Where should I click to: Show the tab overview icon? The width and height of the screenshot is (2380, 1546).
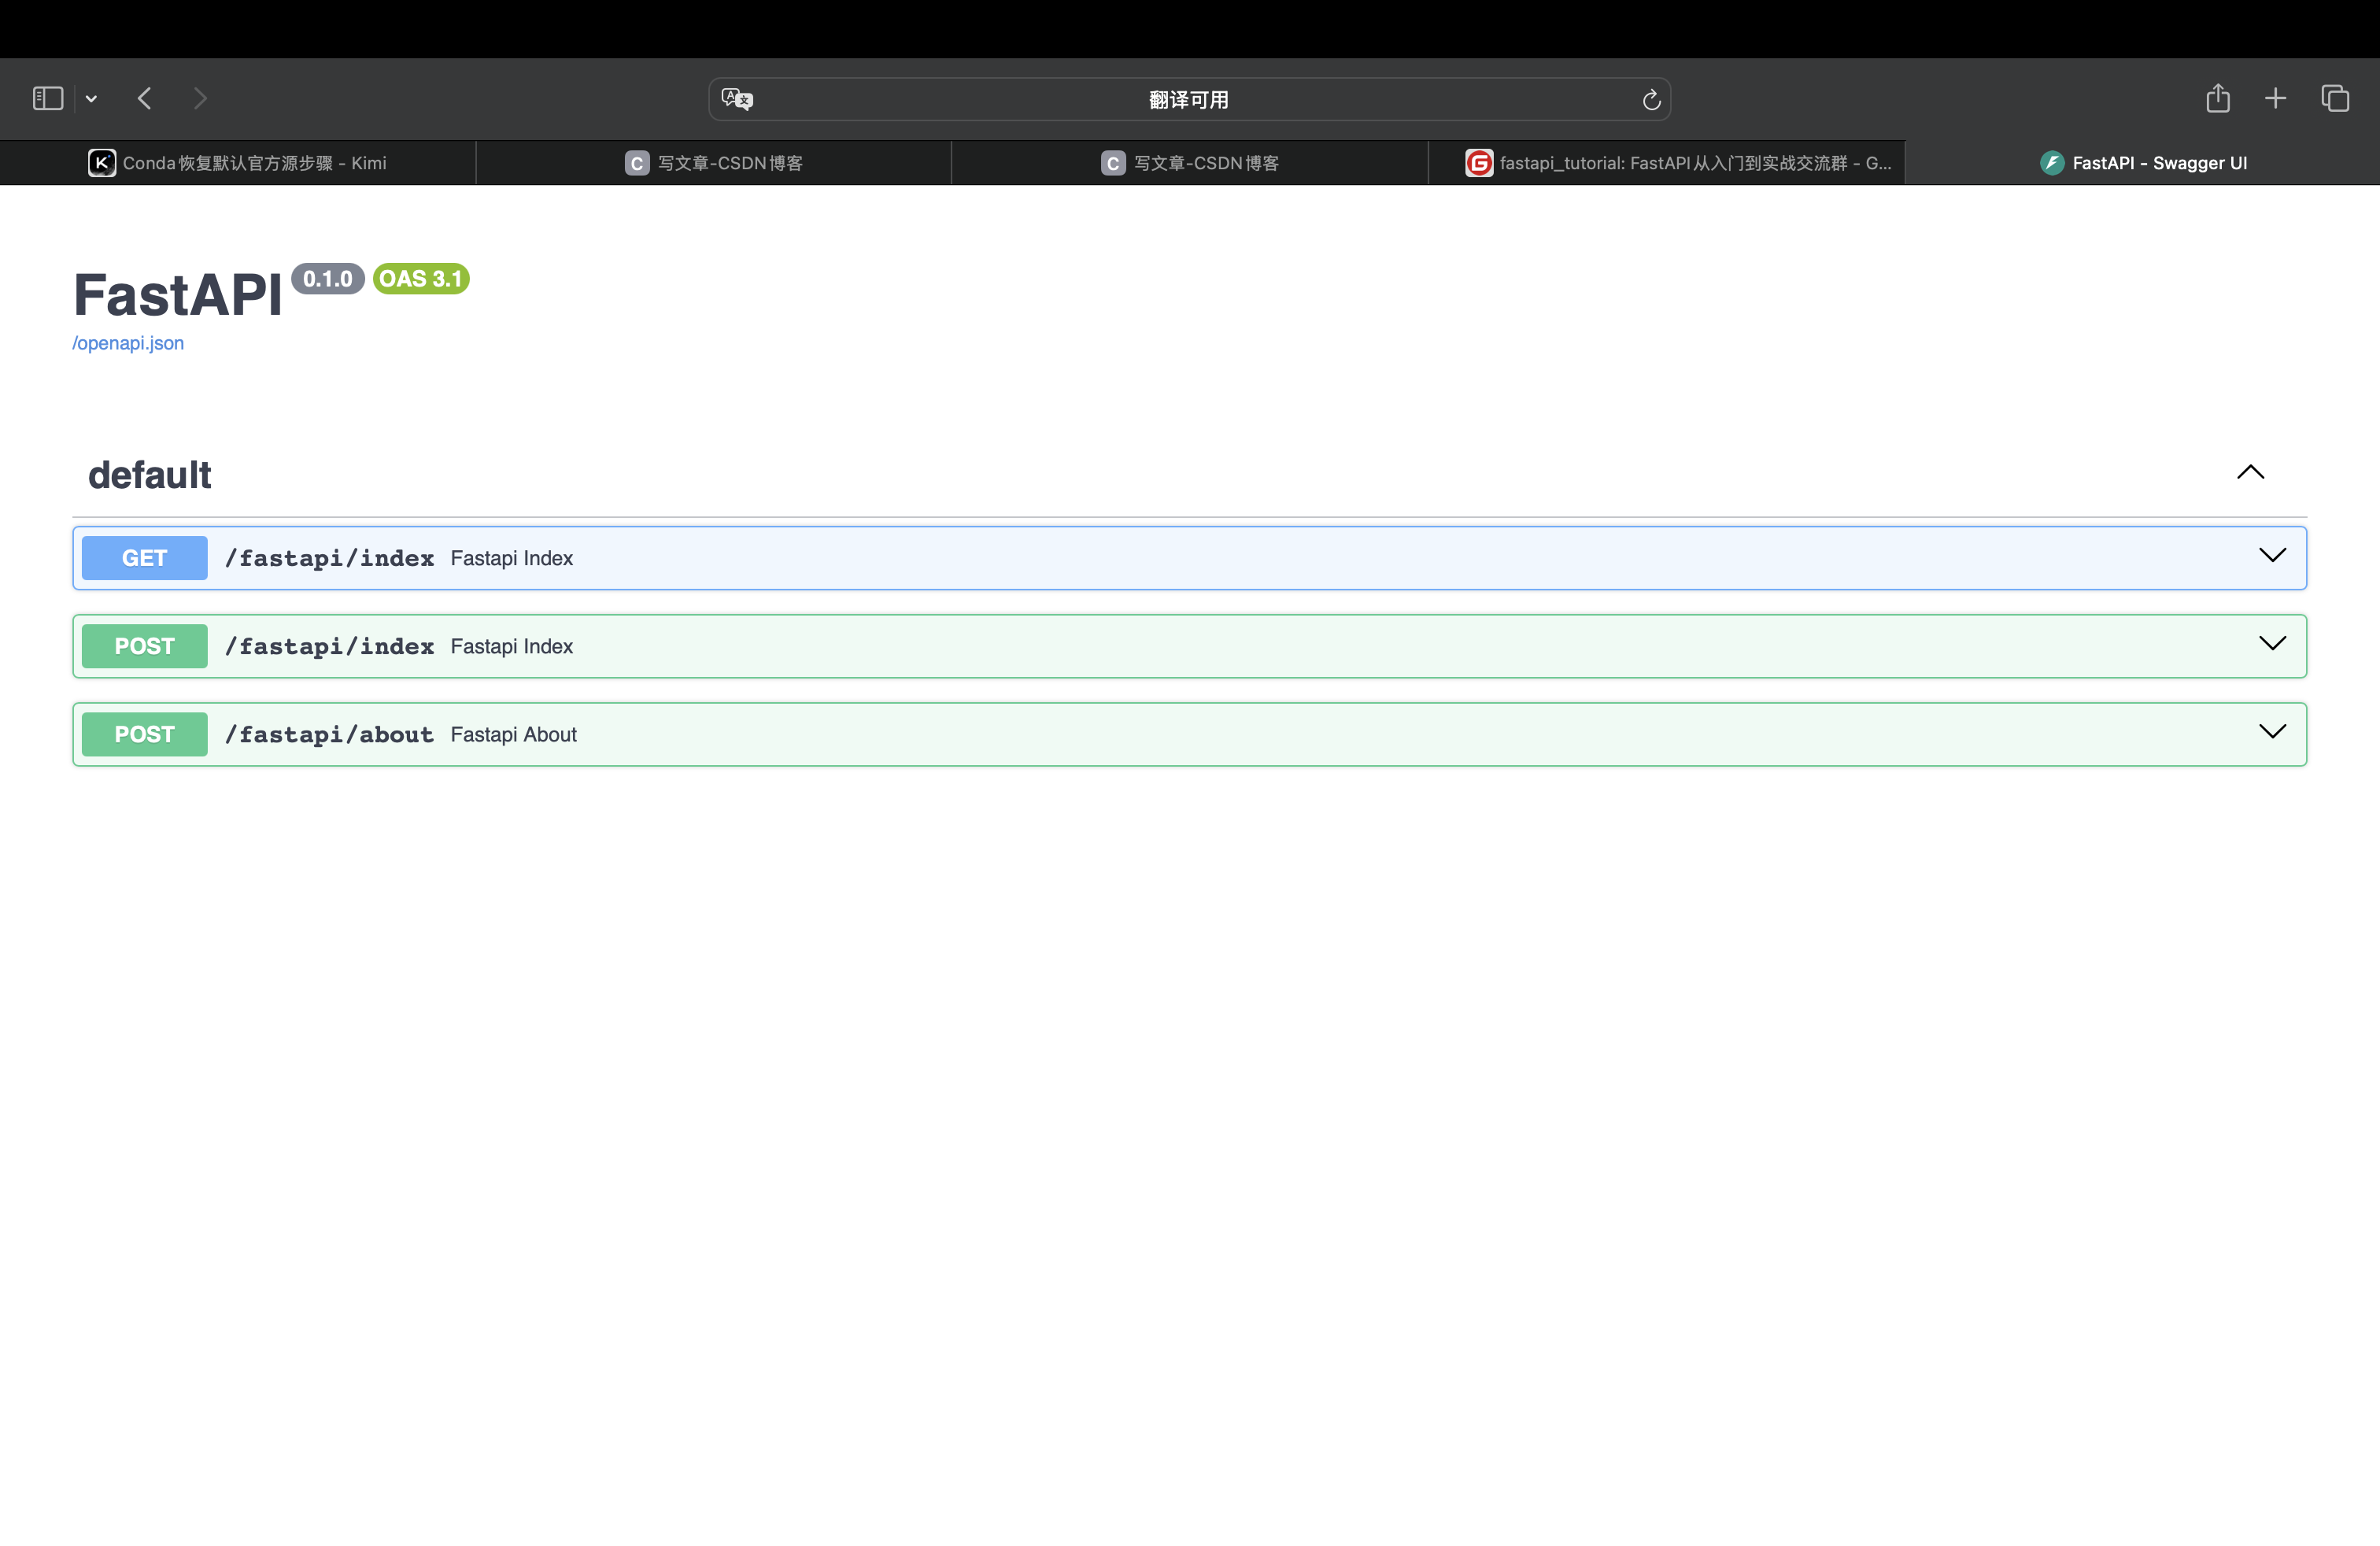click(x=2335, y=98)
